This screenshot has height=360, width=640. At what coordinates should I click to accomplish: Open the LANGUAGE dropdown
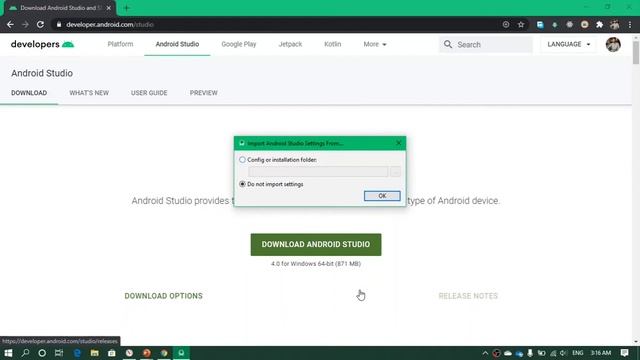coord(569,44)
